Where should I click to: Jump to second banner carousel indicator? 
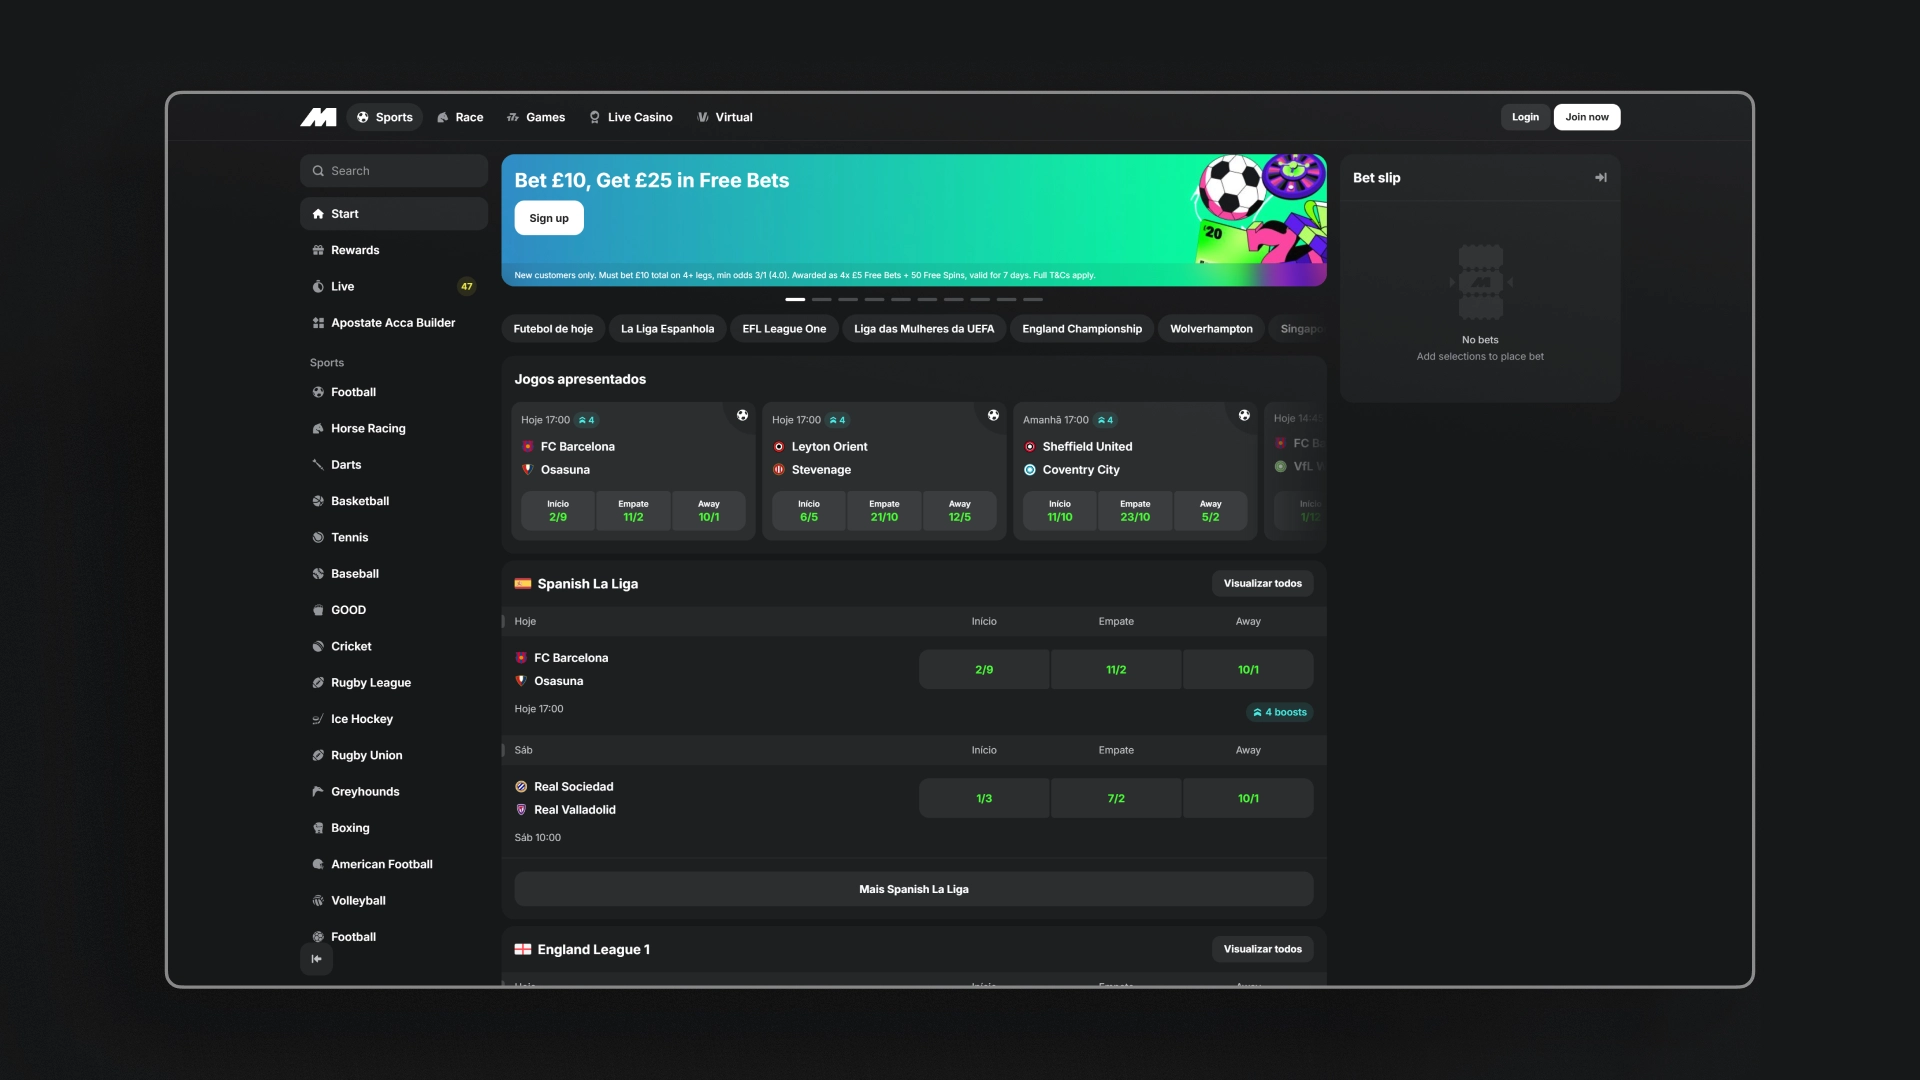coord(822,299)
